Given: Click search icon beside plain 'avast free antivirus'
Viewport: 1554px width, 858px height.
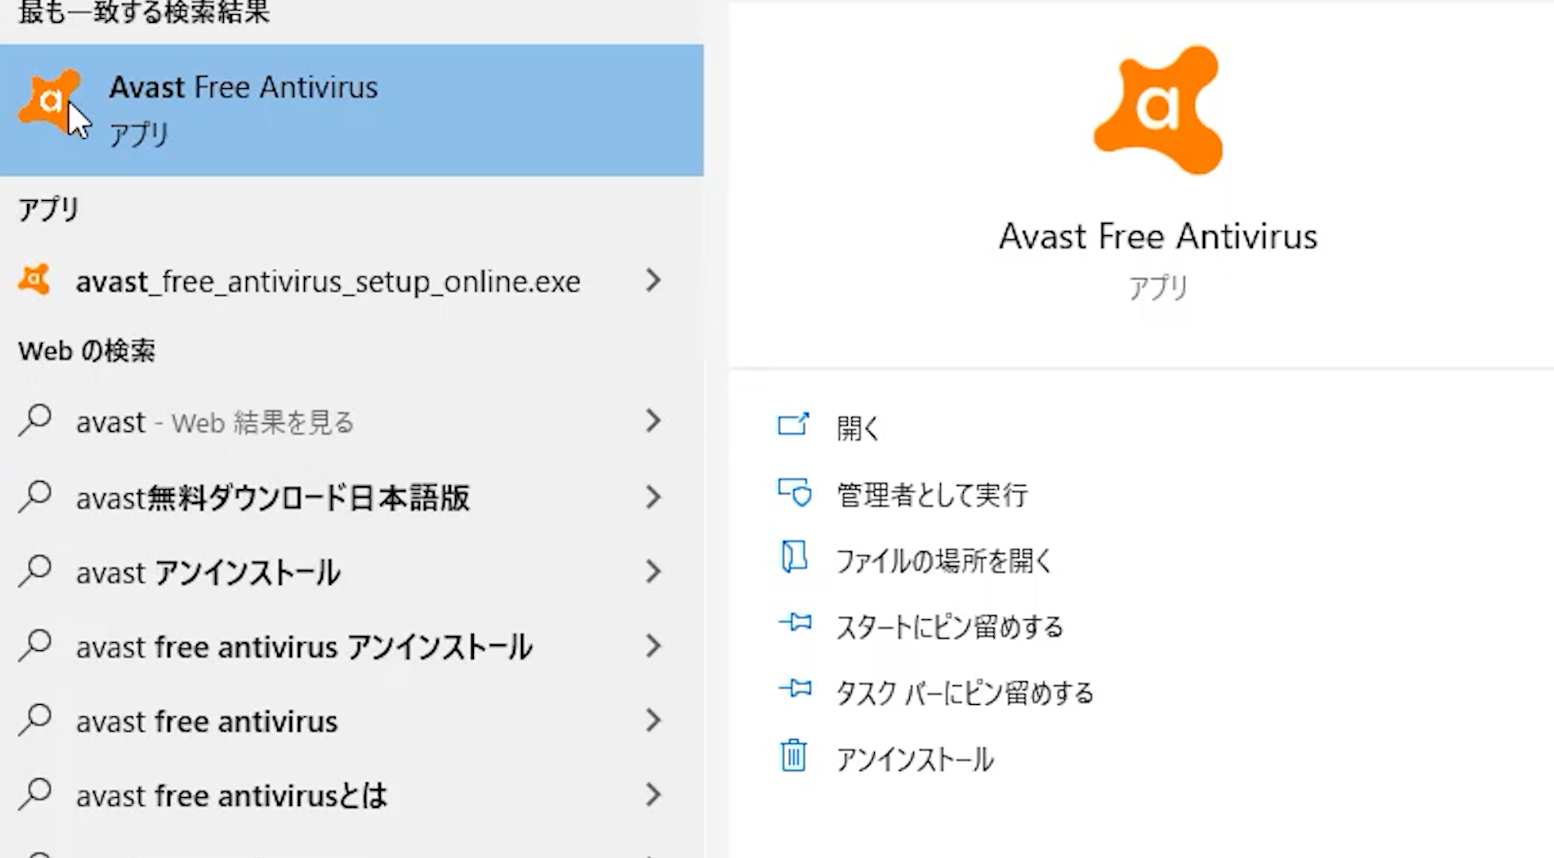Looking at the screenshot, I should point(35,720).
